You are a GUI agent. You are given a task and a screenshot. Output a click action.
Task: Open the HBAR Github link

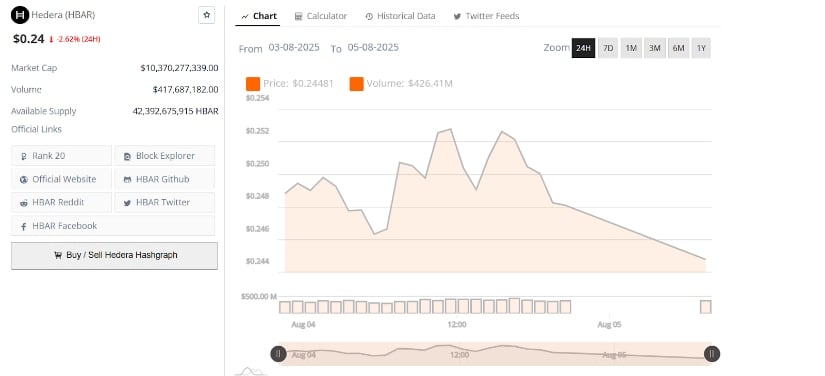(x=165, y=179)
